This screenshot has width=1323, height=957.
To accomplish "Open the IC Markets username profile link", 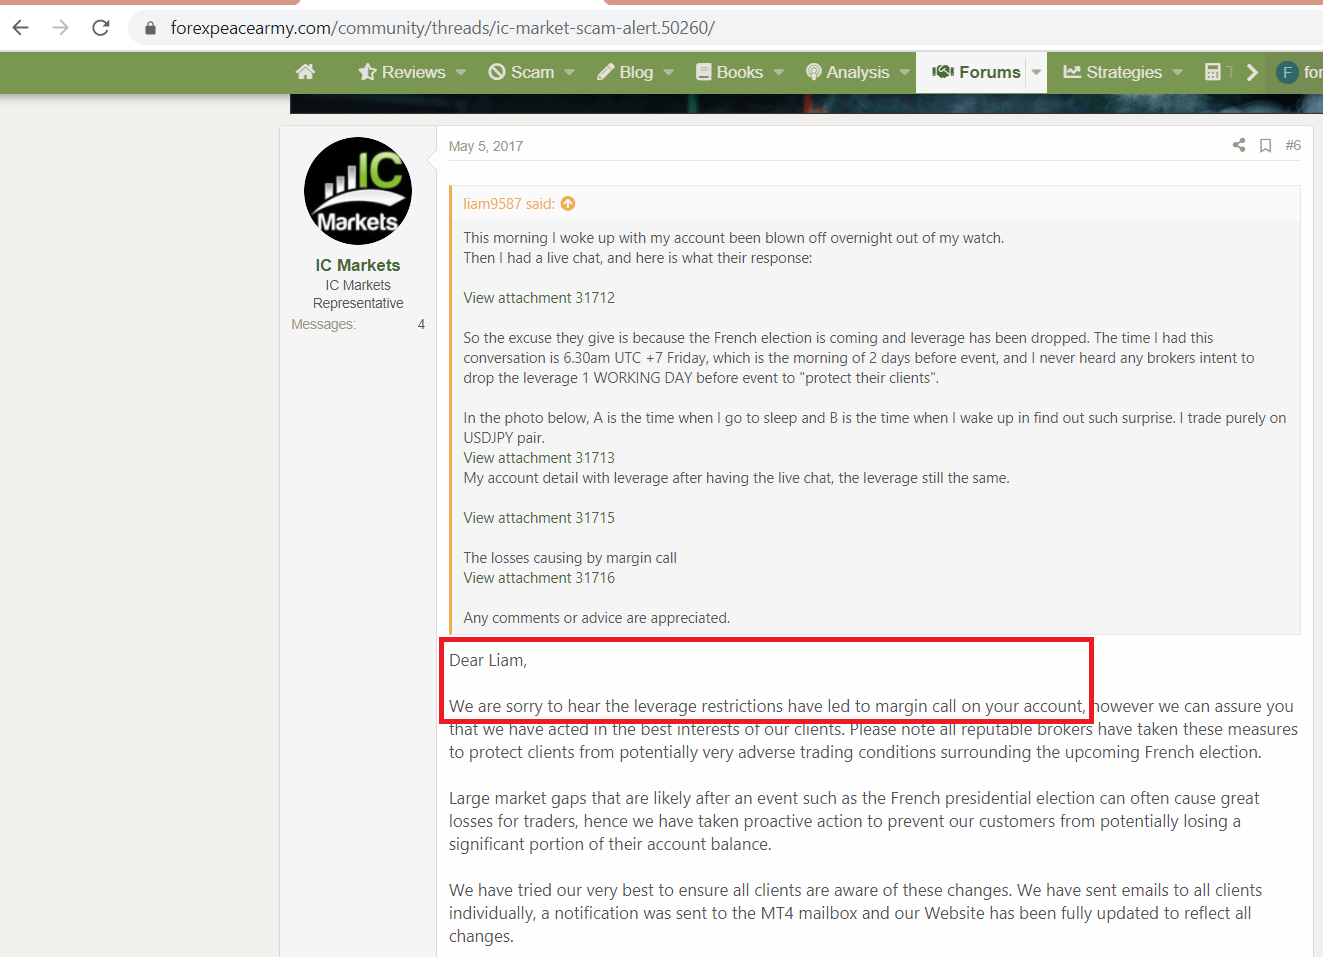I will click(358, 265).
